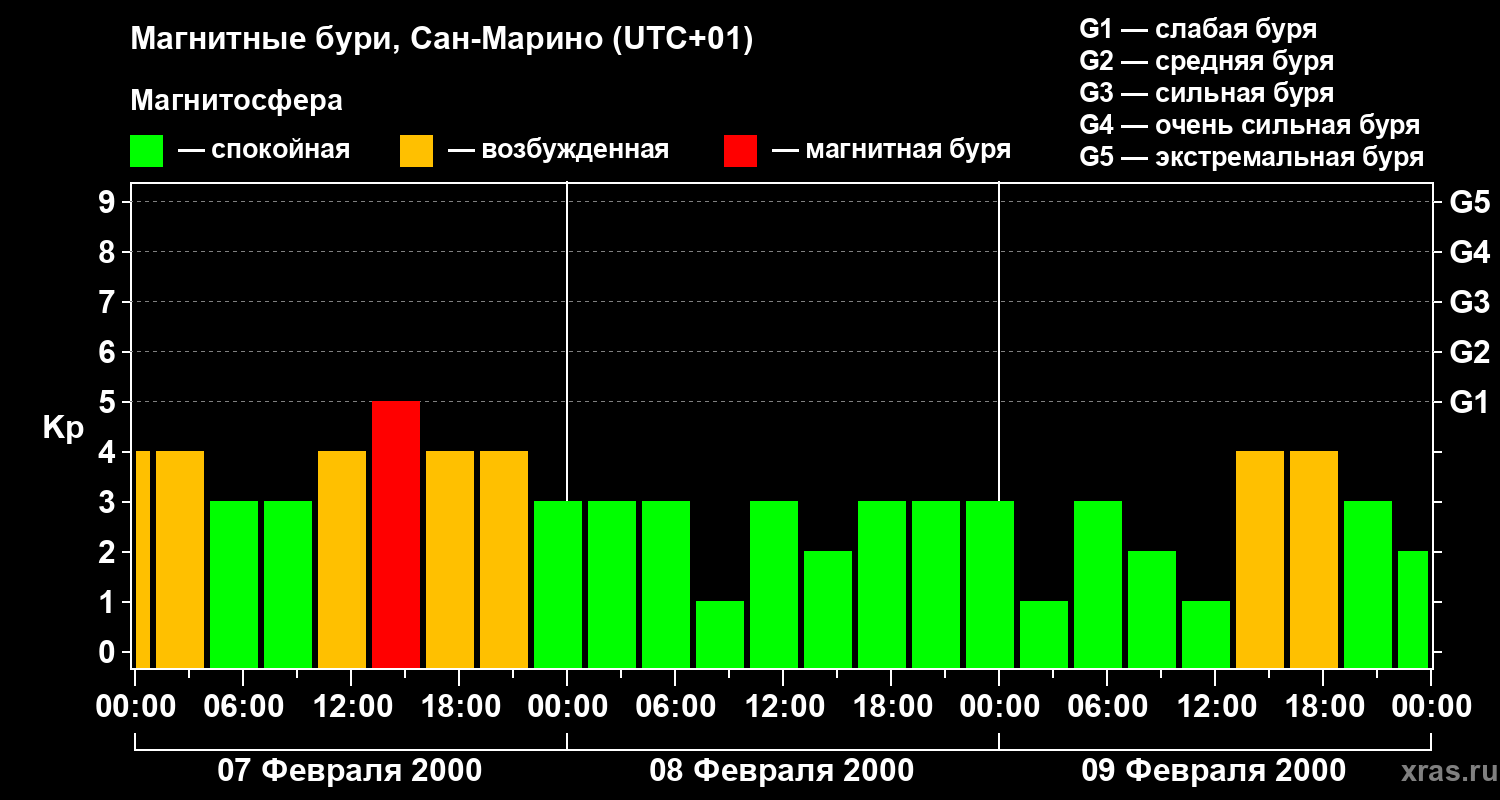Click the red Kp 5 storm bar
Screen dimensions: 1500x800
point(396,534)
